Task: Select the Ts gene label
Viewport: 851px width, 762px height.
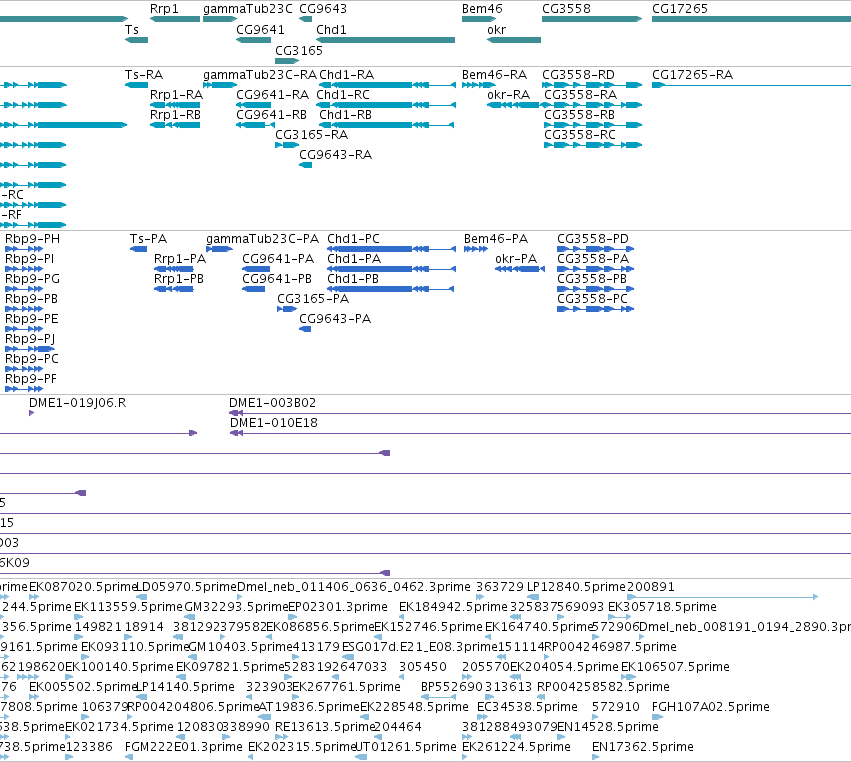Action: 132,30
